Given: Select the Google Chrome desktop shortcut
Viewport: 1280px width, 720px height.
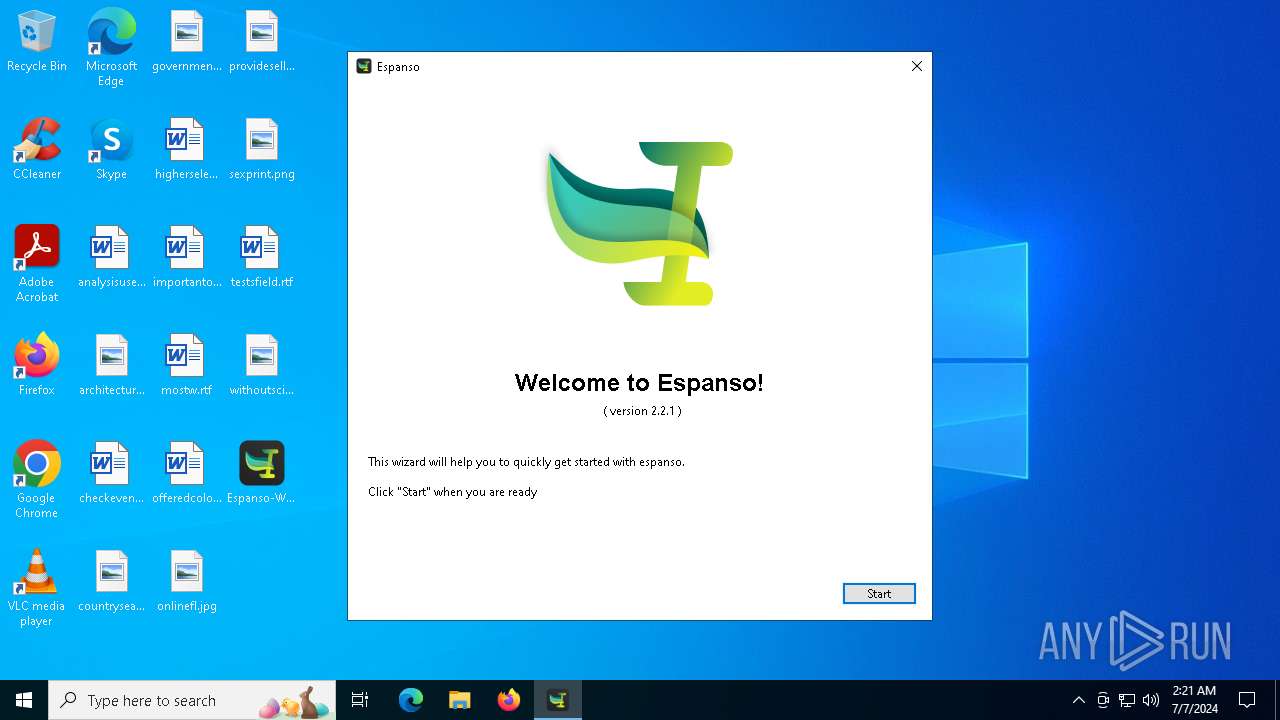Looking at the screenshot, I should click(37, 480).
